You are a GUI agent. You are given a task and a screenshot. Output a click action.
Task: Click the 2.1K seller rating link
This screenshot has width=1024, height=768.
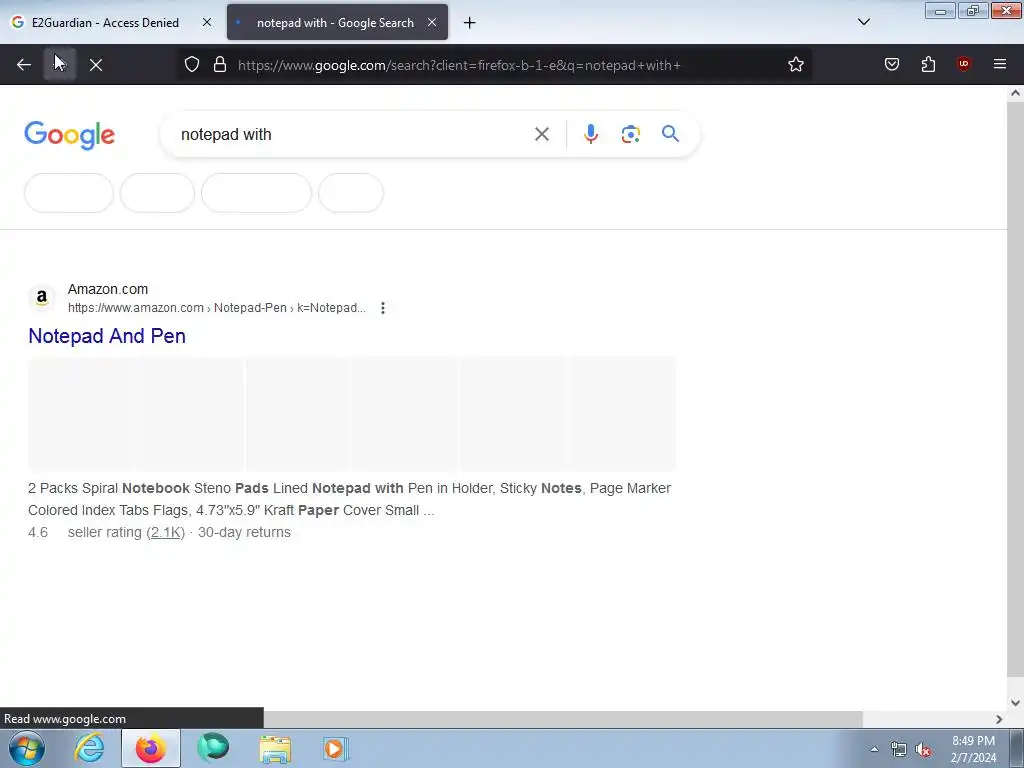pos(166,532)
